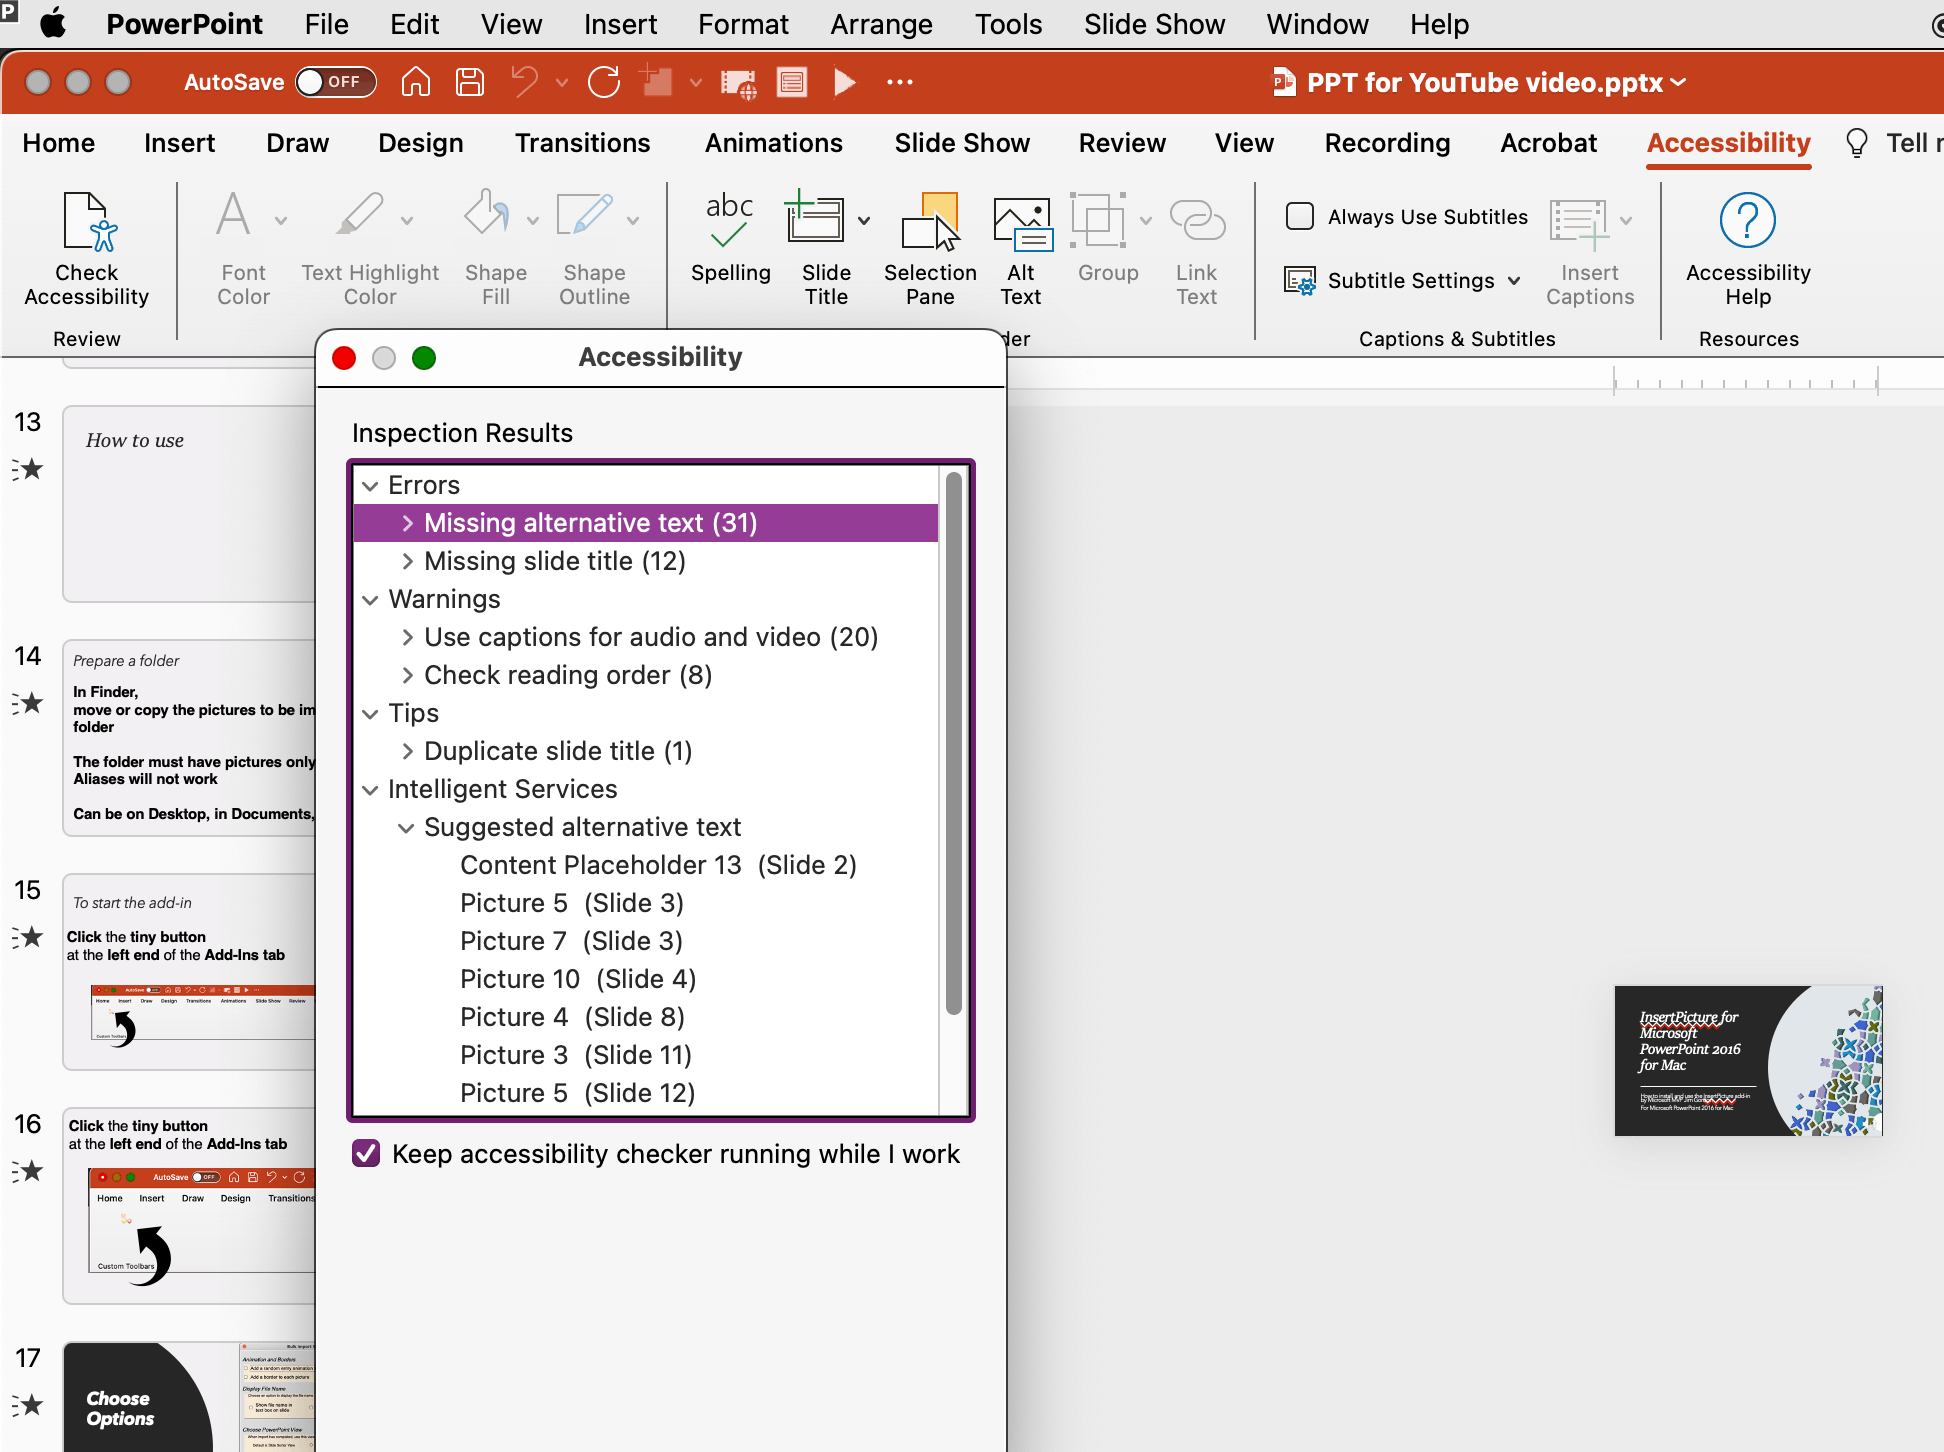Click the Redo/Repeat arrow icon
This screenshot has width=1944, height=1452.
tap(604, 82)
